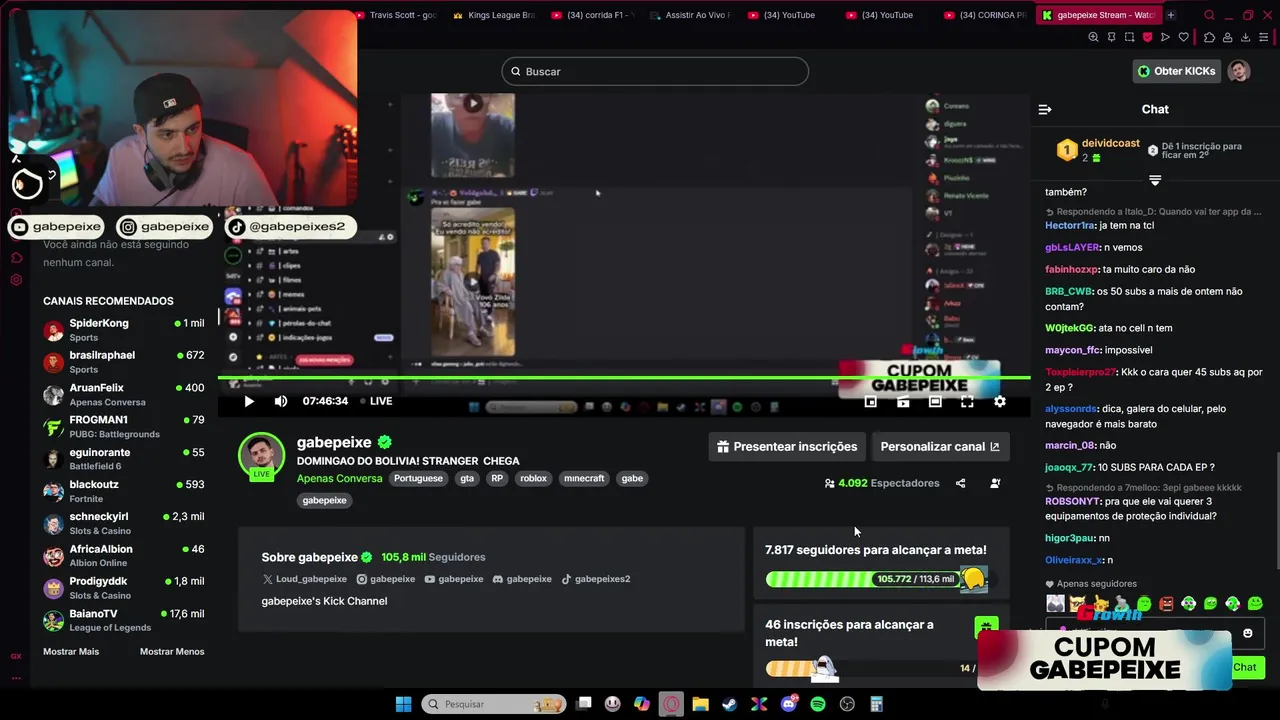Image resolution: width=1280 pixels, height=720 pixels.
Task: Share the stream with the share icon
Action: click(960, 483)
